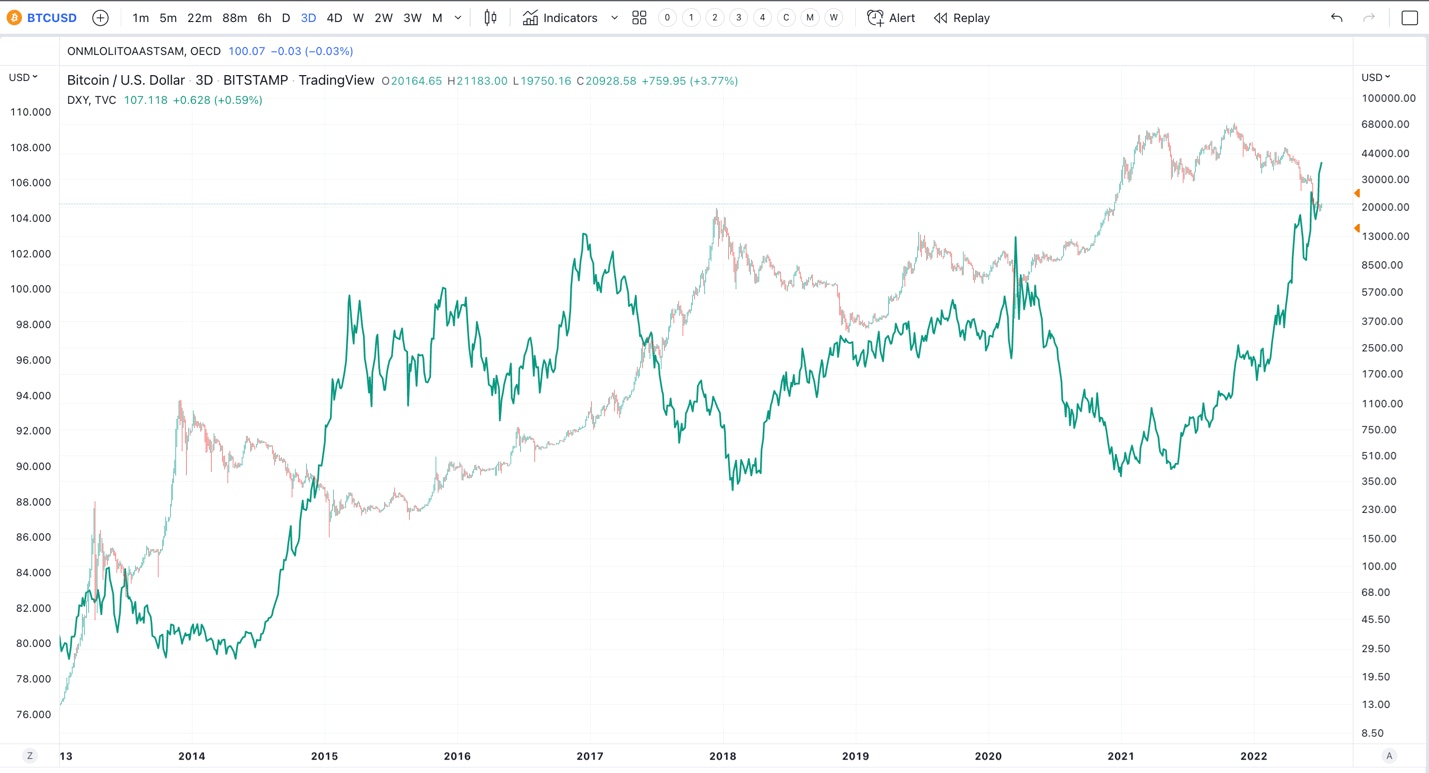1429x773 pixels.
Task: Select the 5m timeframe
Action: 168,18
